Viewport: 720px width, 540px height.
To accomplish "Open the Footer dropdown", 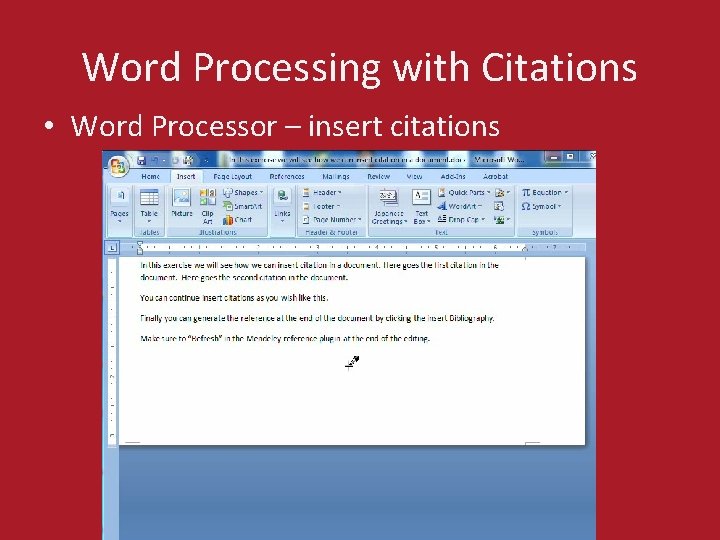I will tap(321, 206).
